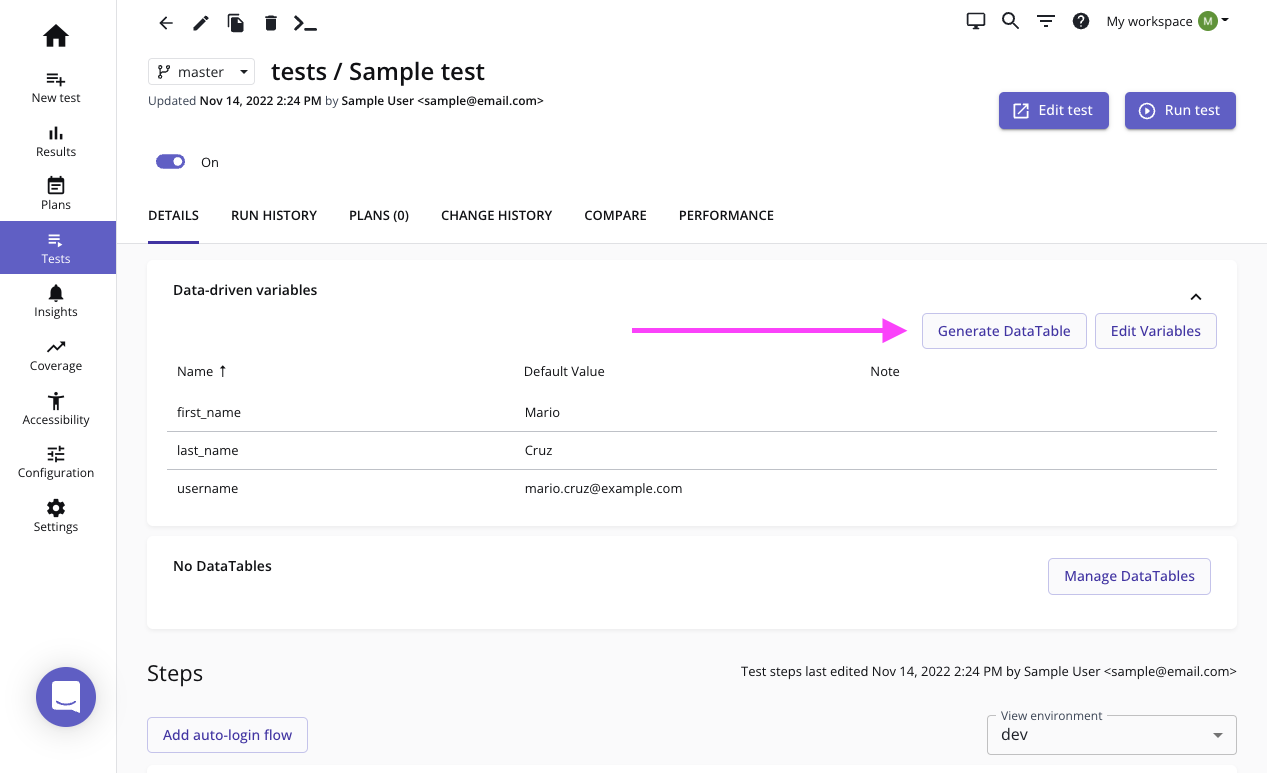Click the trash delete icon
Screen dimensions: 1267x773
(x=270, y=23)
